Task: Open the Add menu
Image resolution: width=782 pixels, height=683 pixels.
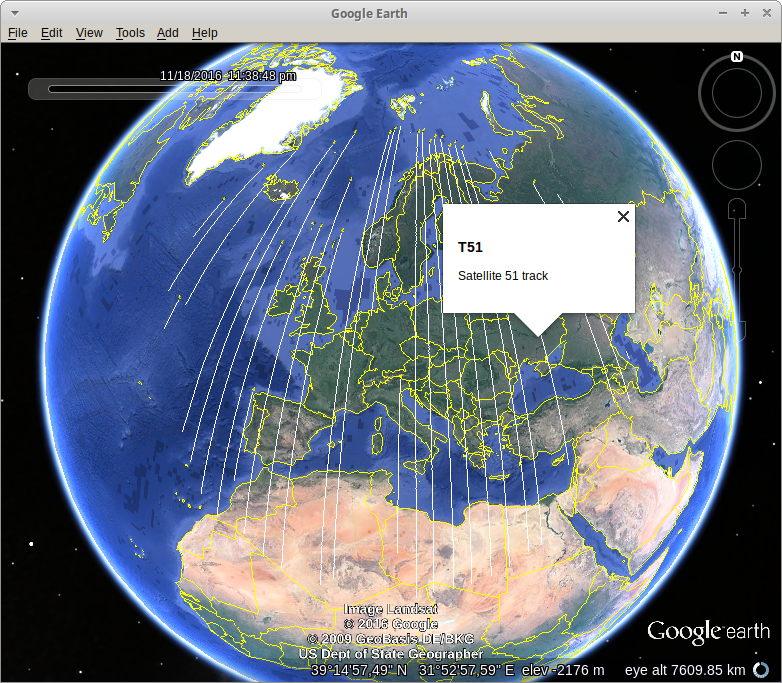Action: pos(168,33)
